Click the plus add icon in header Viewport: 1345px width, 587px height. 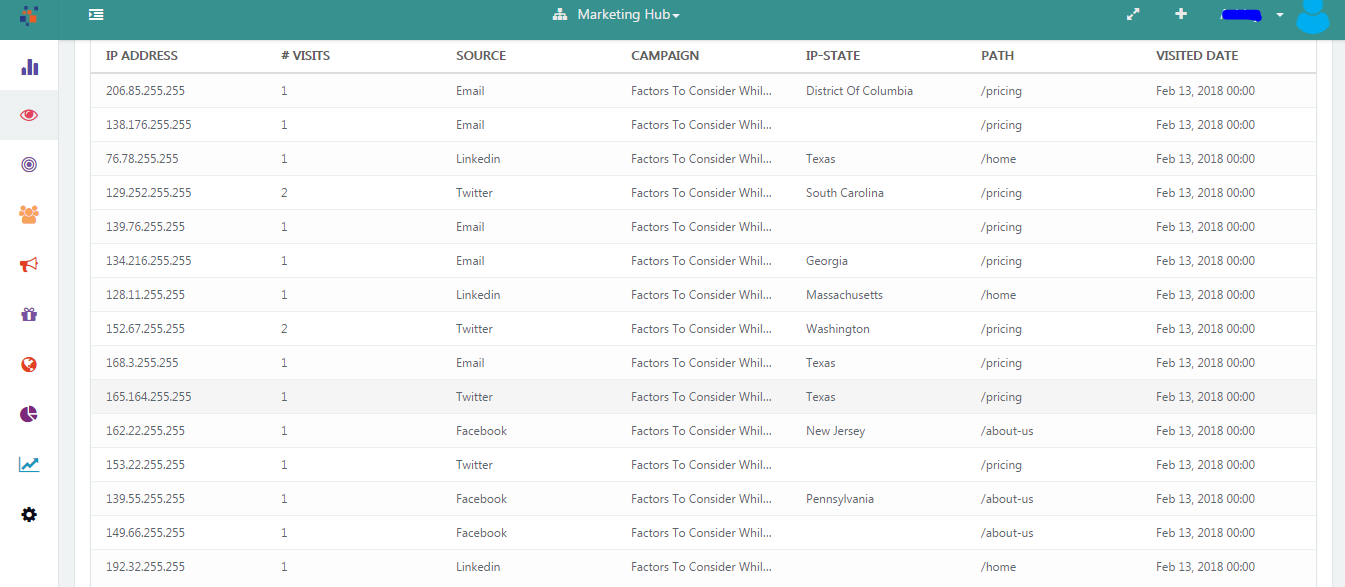point(1181,14)
